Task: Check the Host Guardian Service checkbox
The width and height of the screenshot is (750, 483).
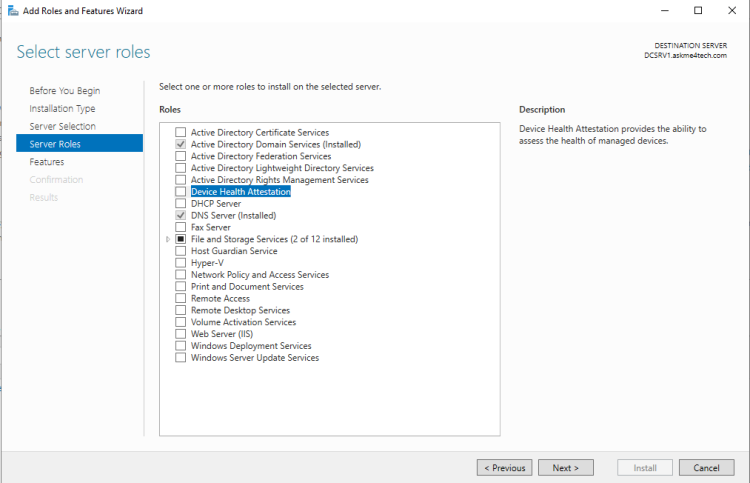Action: tap(180, 251)
